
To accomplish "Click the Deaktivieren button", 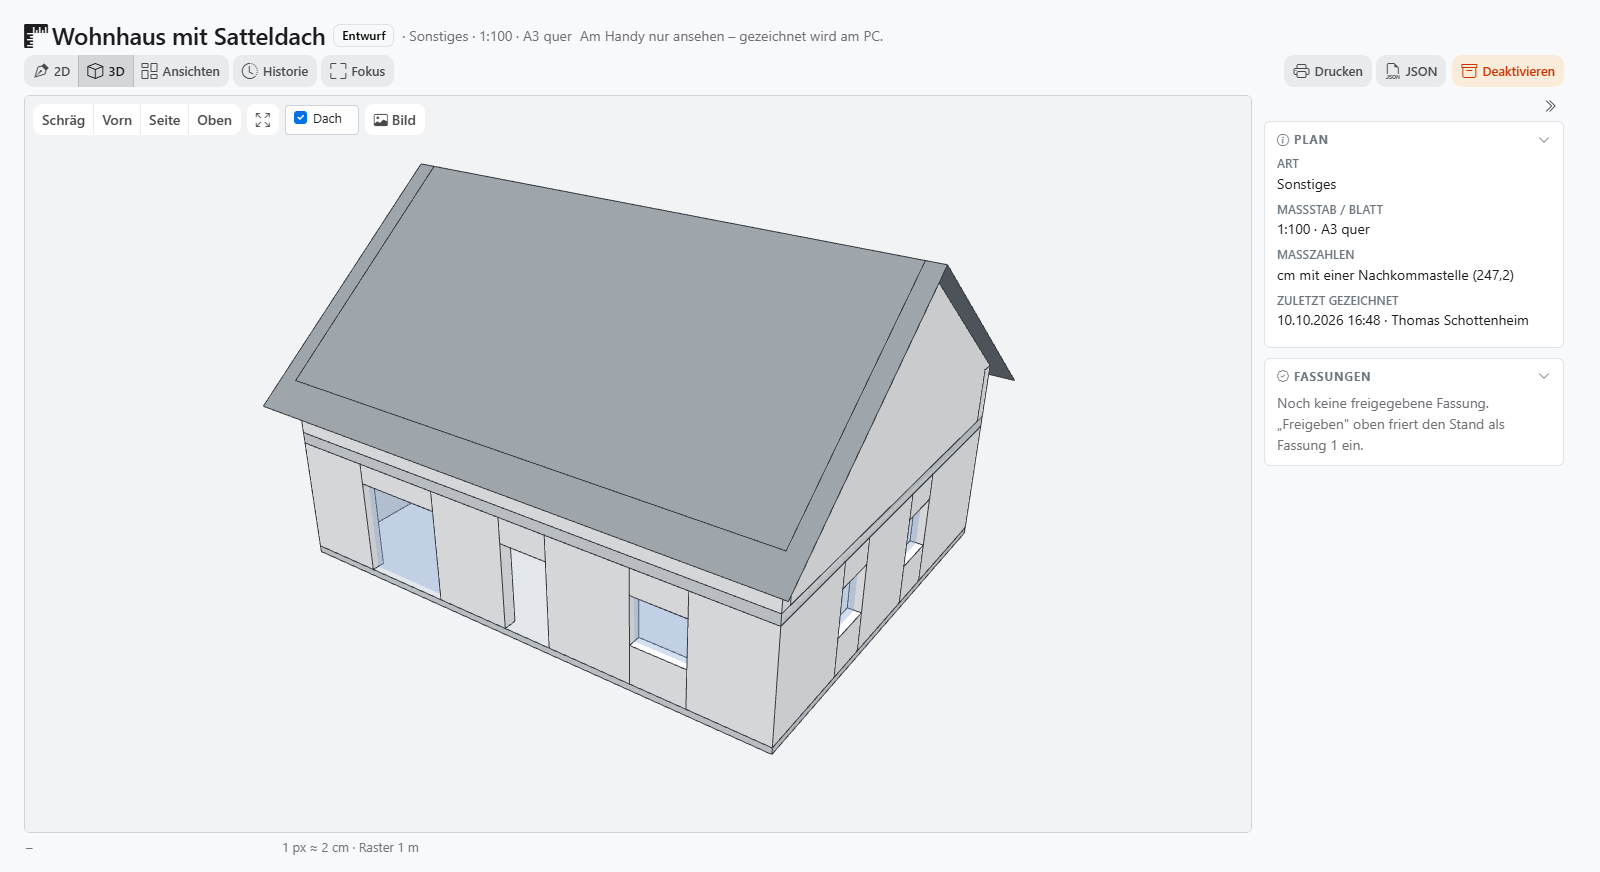I will [1508, 71].
